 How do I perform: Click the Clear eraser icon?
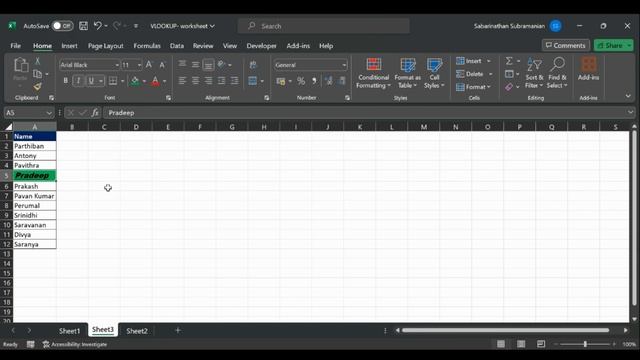point(509,87)
